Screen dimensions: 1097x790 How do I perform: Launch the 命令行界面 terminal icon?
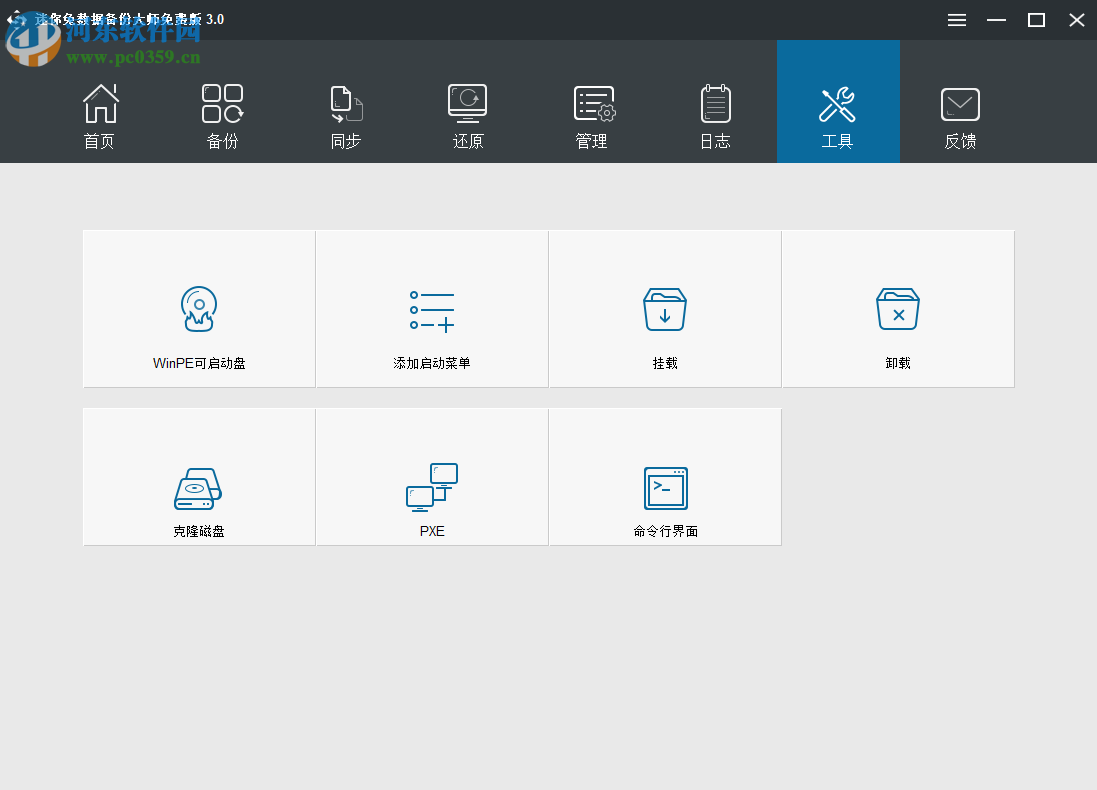coord(664,488)
